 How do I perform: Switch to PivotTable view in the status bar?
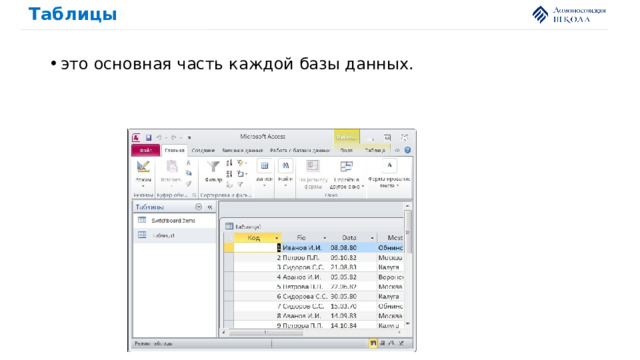(x=383, y=344)
